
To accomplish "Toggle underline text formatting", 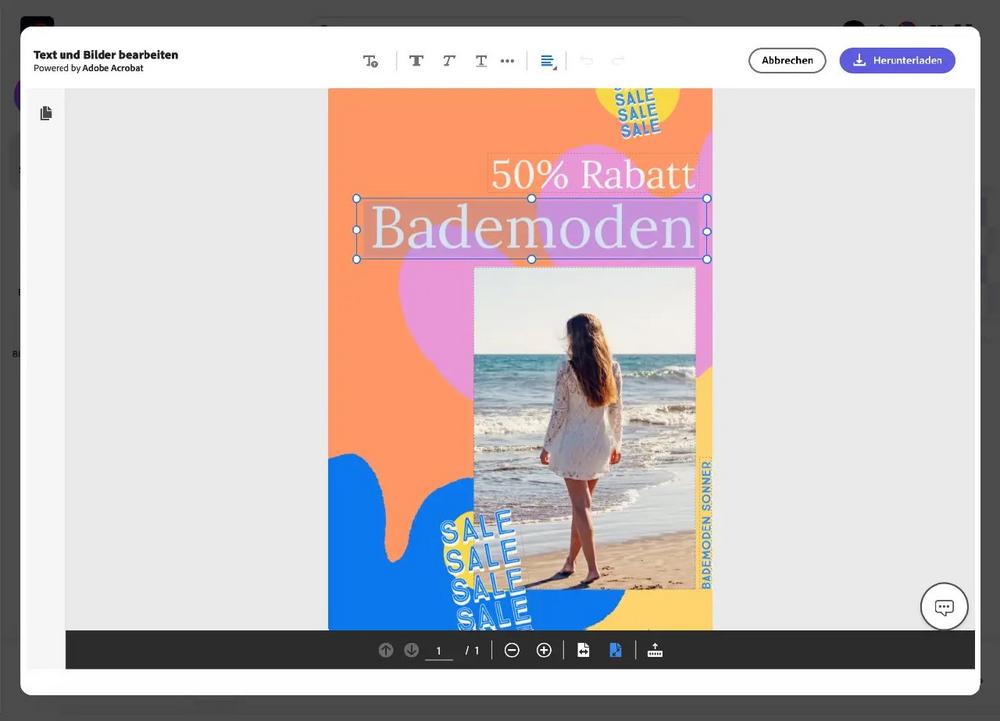I will tap(481, 61).
